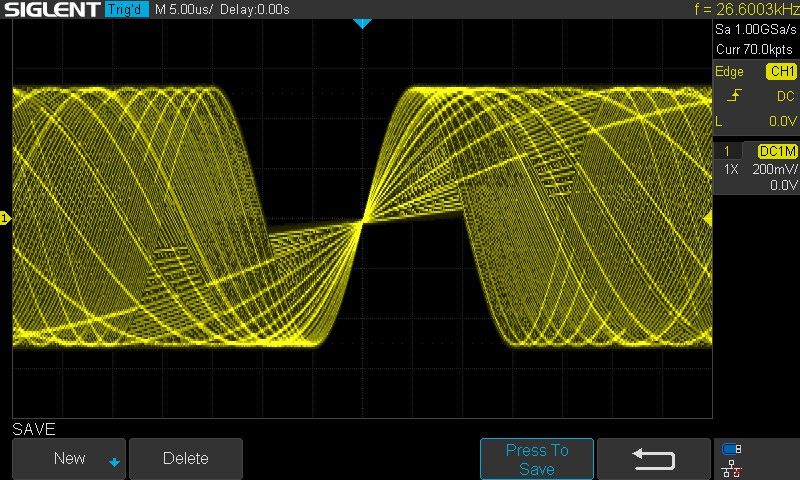Click the Curr 70.0kpts memory depth

[x=754, y=49]
